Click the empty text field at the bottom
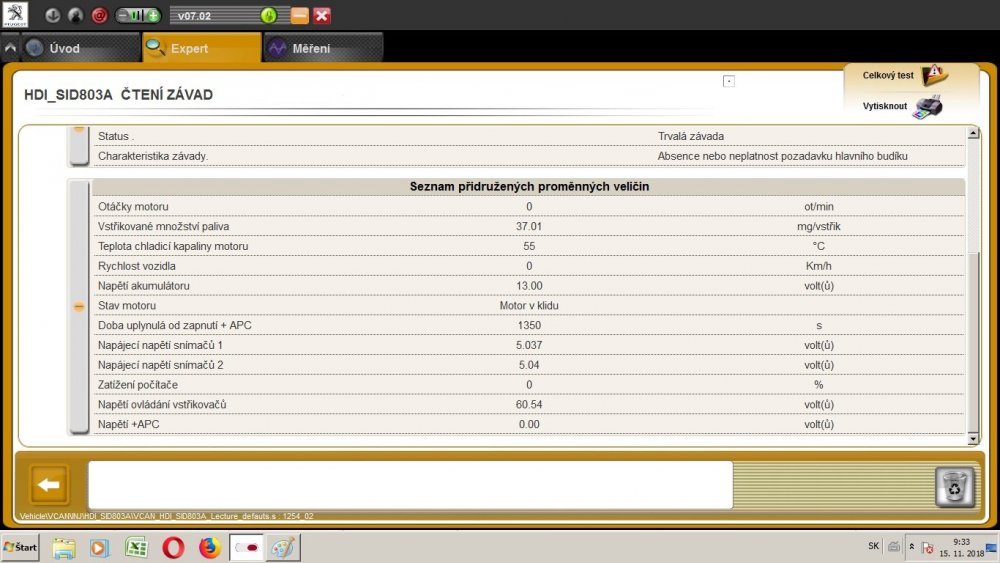 410,485
